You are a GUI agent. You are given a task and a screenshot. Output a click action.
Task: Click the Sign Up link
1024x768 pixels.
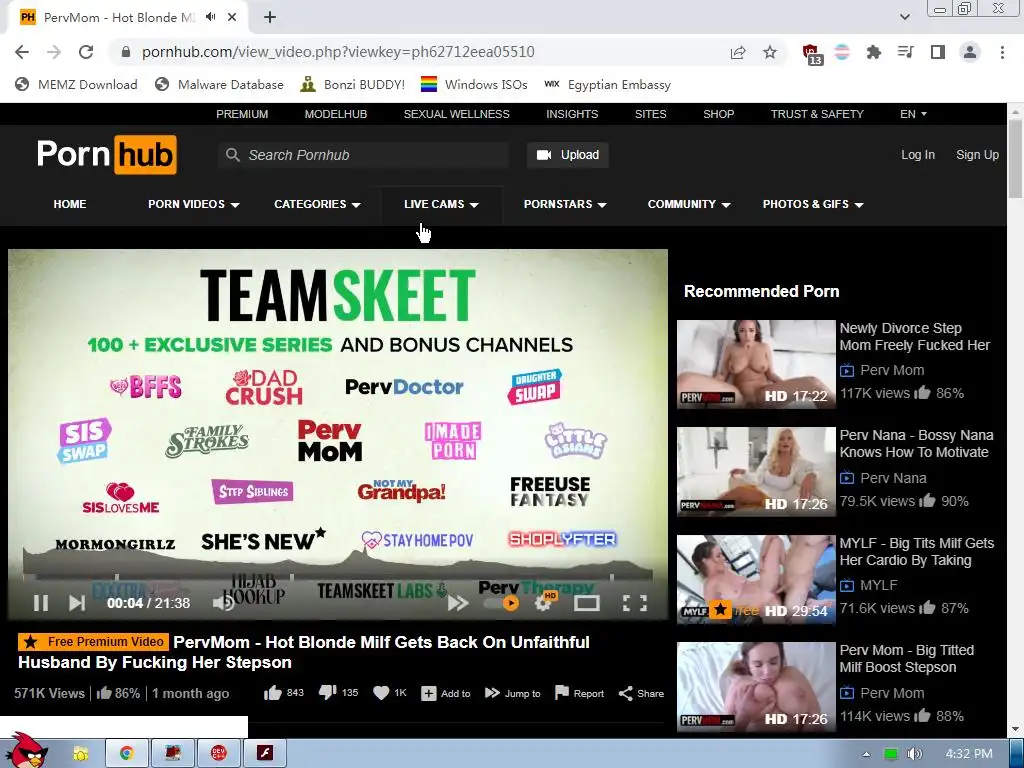tap(977, 155)
